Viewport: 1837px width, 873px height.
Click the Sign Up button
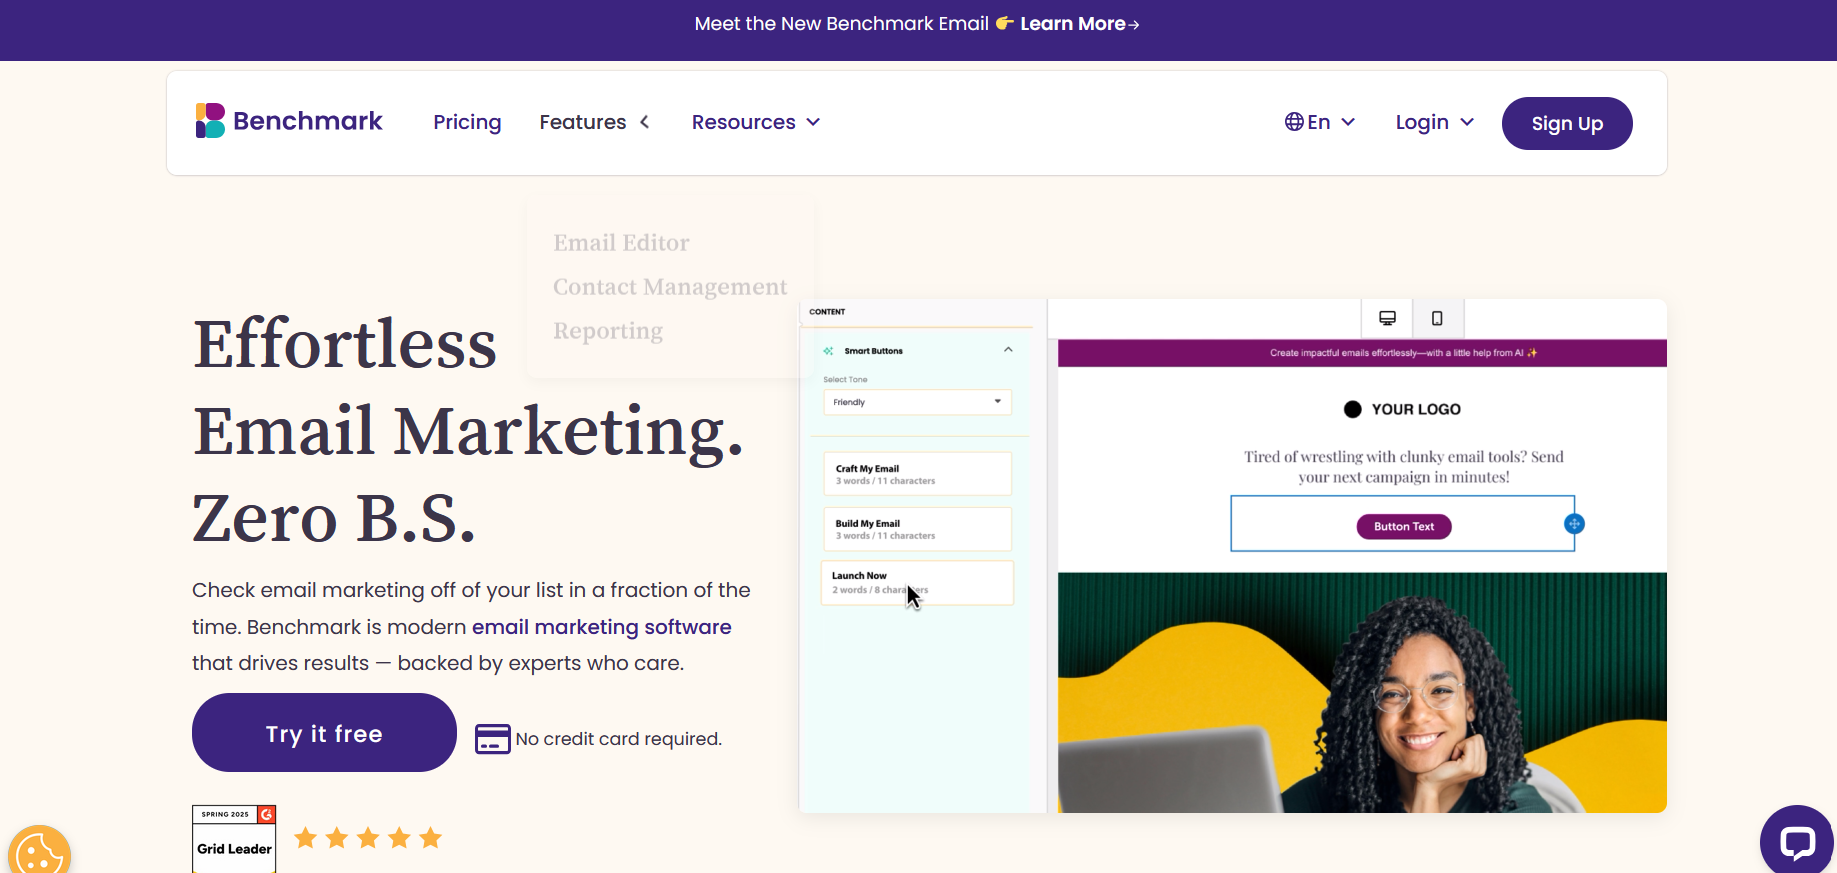1567,123
